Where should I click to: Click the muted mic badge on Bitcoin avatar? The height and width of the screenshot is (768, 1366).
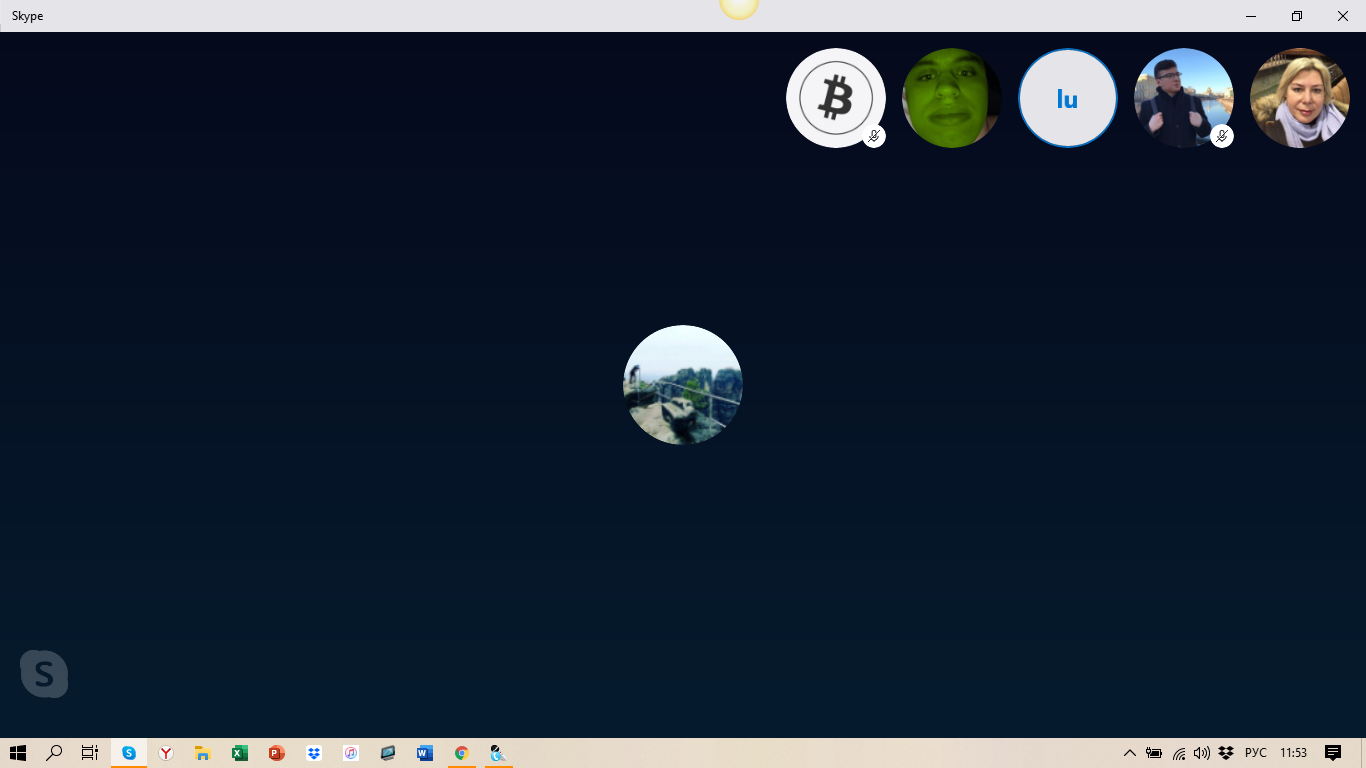(874, 136)
